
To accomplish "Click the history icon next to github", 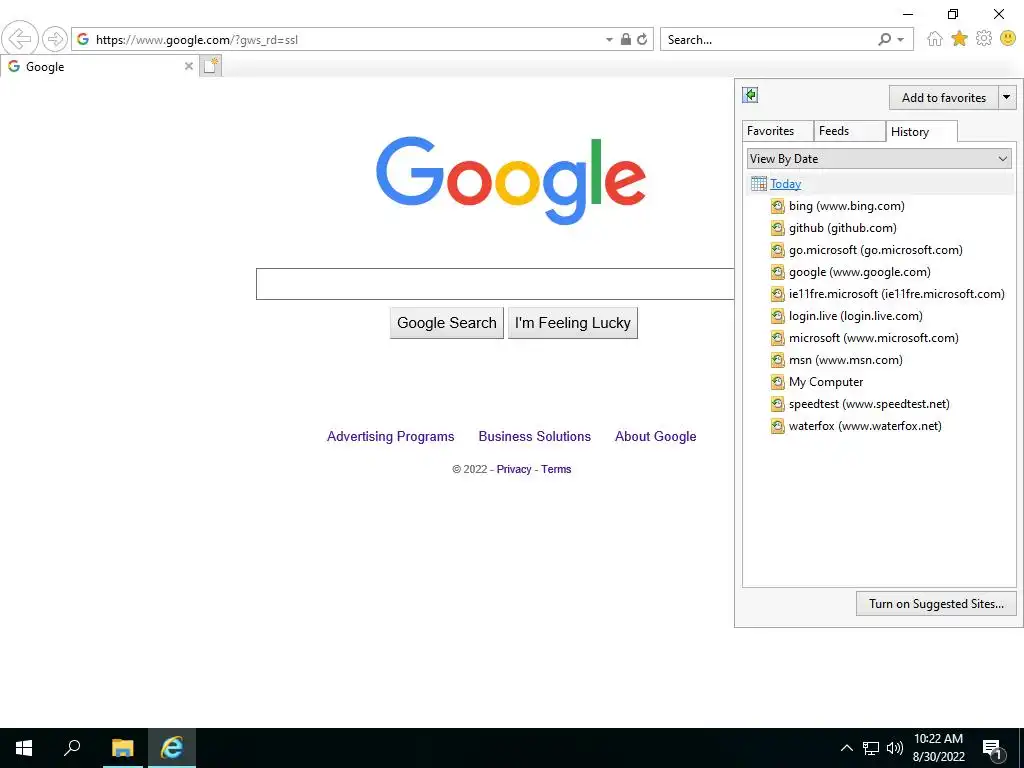I will pyautogui.click(x=777, y=229).
